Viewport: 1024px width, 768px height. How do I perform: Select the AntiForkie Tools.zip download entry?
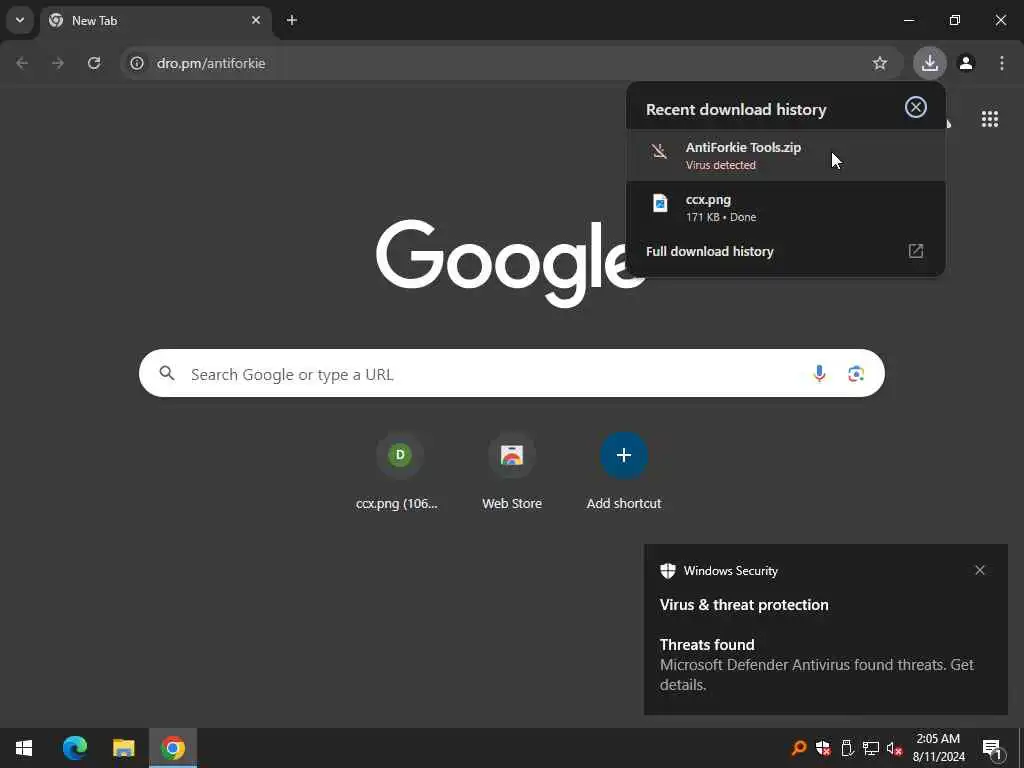(x=786, y=155)
